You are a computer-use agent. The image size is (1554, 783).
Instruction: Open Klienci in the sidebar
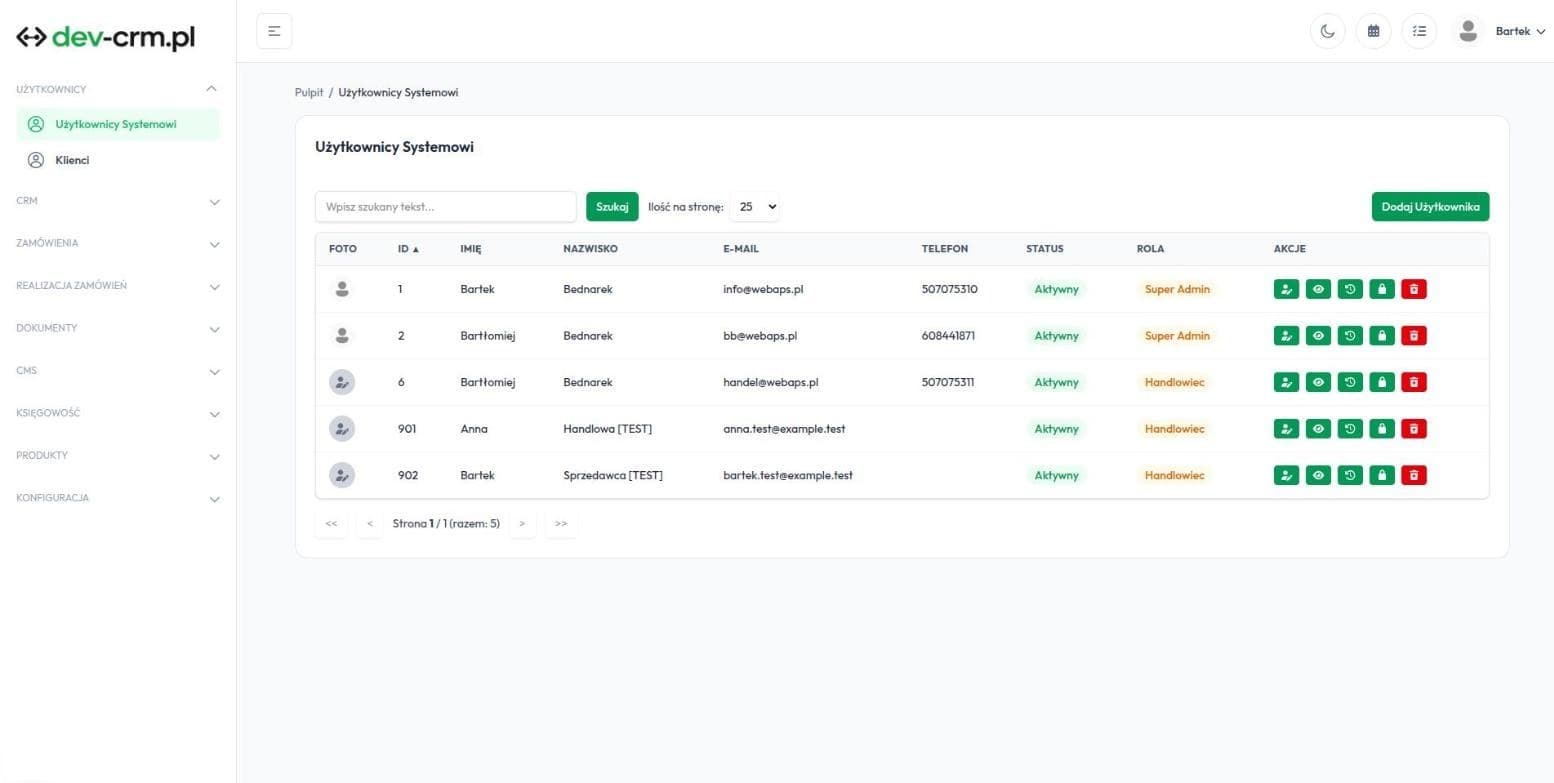click(x=118, y=160)
